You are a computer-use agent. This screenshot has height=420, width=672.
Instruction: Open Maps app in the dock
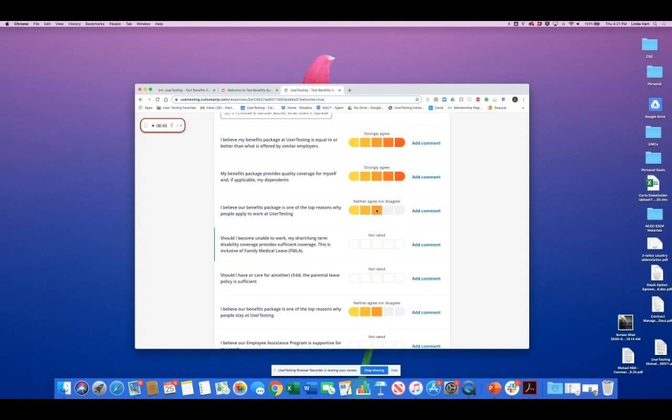(222, 388)
